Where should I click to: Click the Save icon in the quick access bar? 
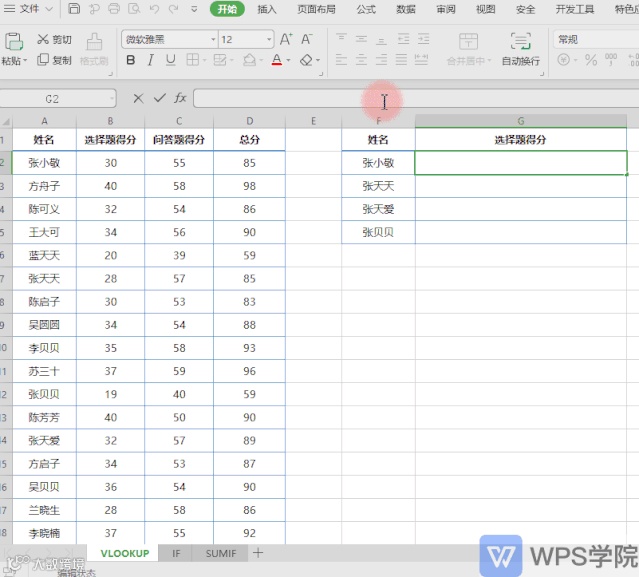[x=74, y=9]
